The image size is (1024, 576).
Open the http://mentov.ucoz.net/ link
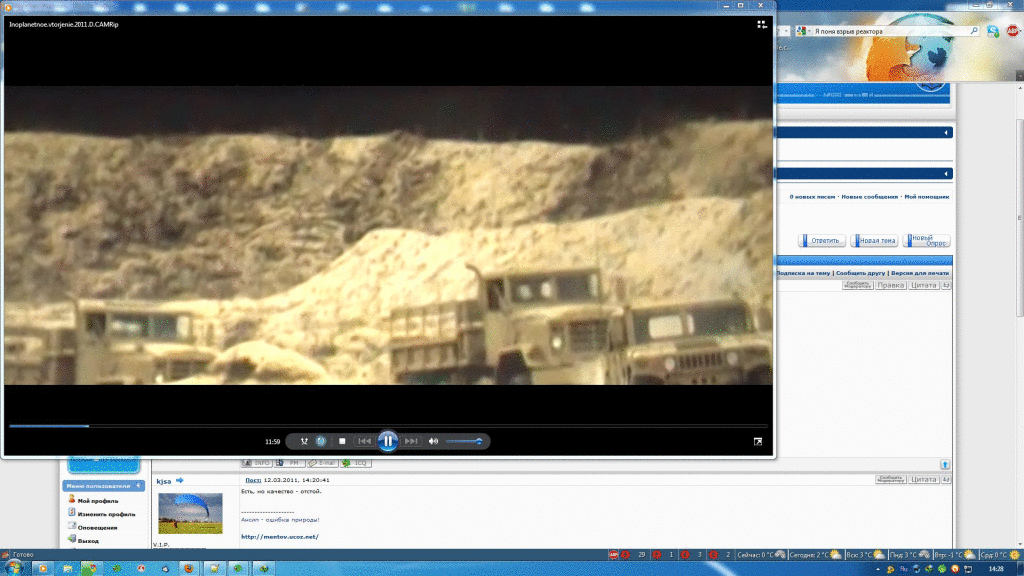coord(280,537)
